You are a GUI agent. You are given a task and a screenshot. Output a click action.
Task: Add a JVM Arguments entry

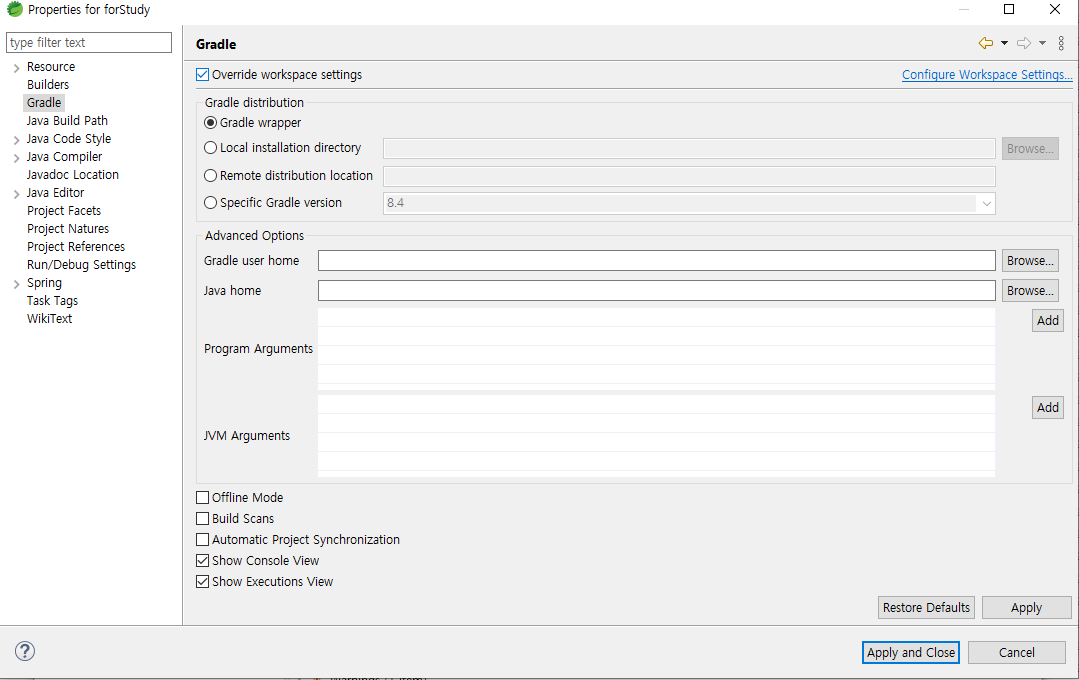[1047, 407]
